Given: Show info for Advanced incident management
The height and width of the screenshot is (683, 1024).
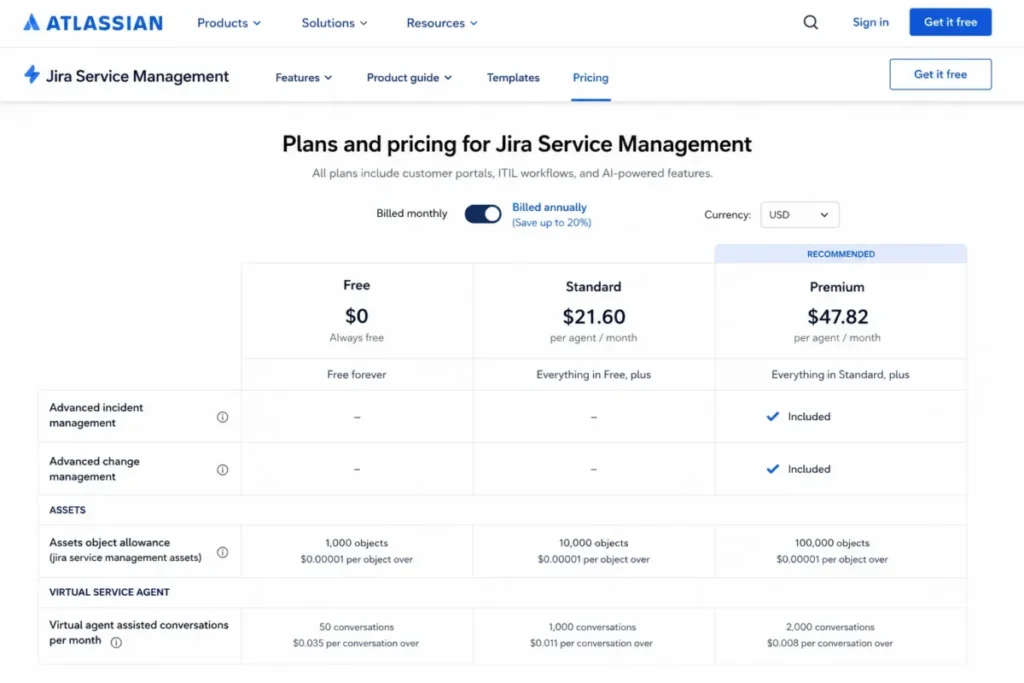Looking at the screenshot, I should tap(223, 417).
